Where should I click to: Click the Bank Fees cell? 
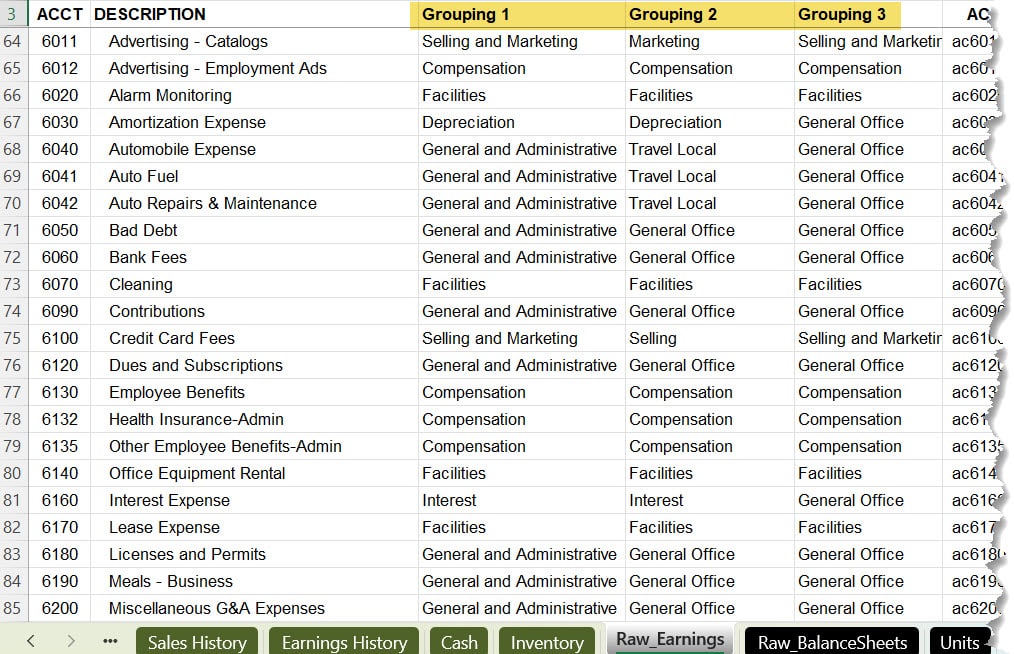(254, 257)
